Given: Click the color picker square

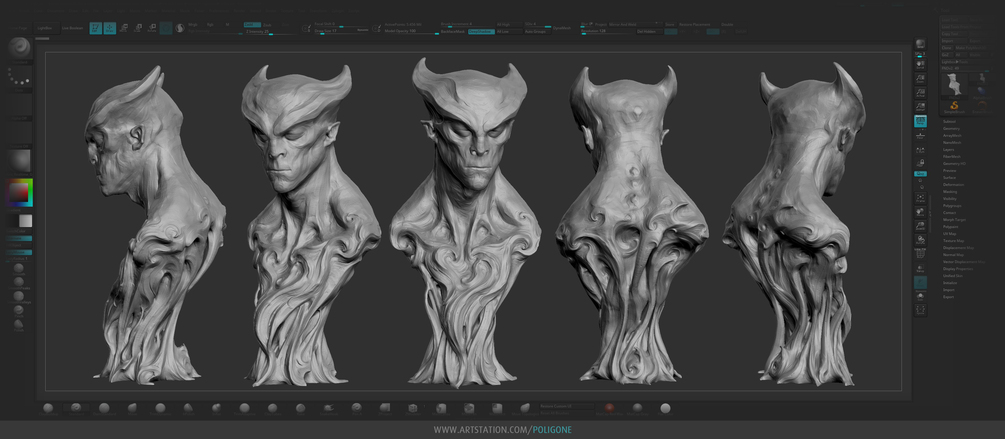Looking at the screenshot, I should [x=19, y=193].
